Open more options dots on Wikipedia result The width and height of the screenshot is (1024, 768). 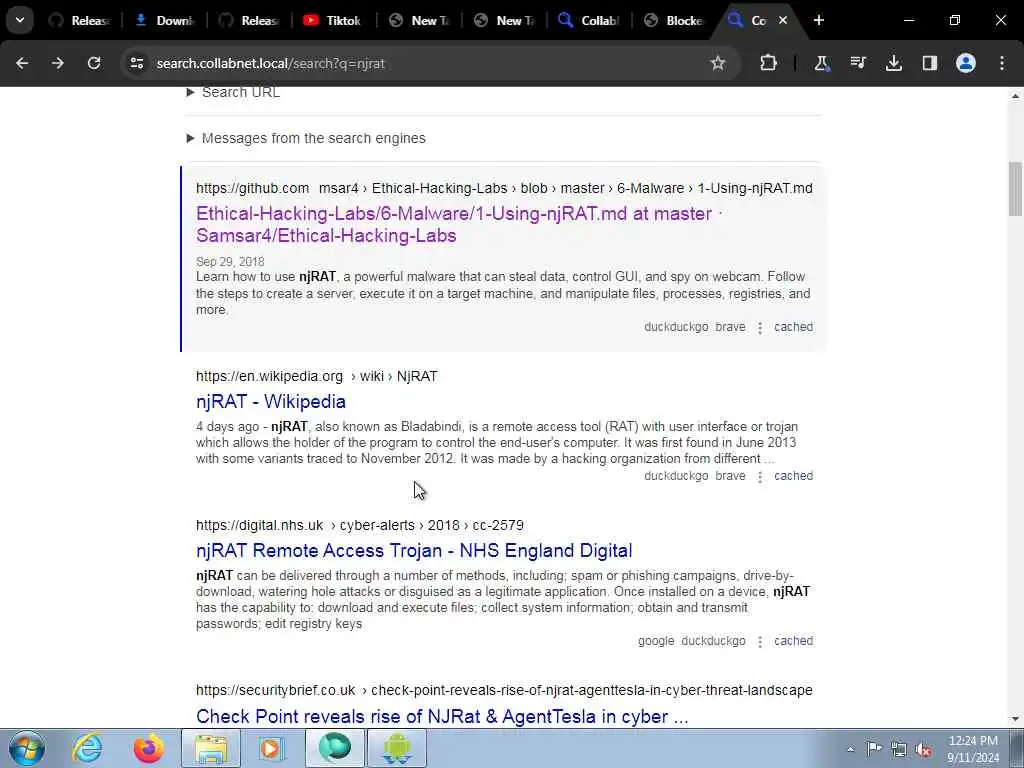(760, 477)
